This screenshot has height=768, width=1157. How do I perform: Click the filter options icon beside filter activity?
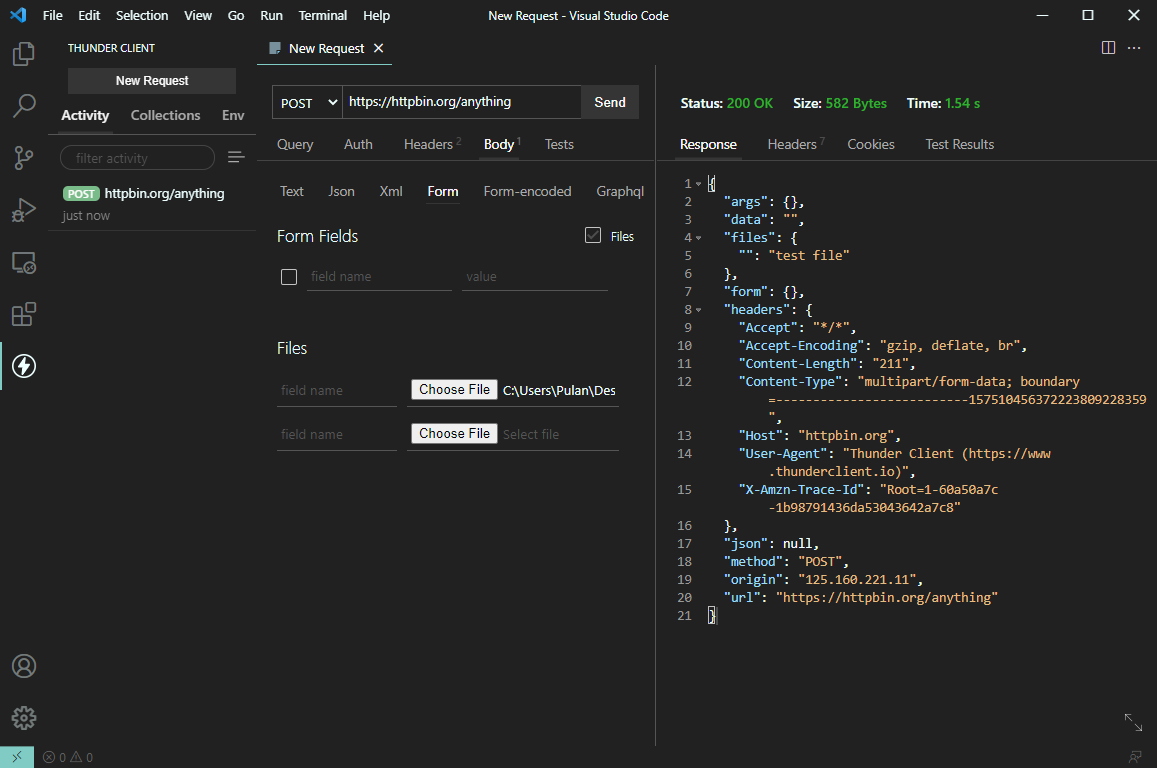pos(236,157)
